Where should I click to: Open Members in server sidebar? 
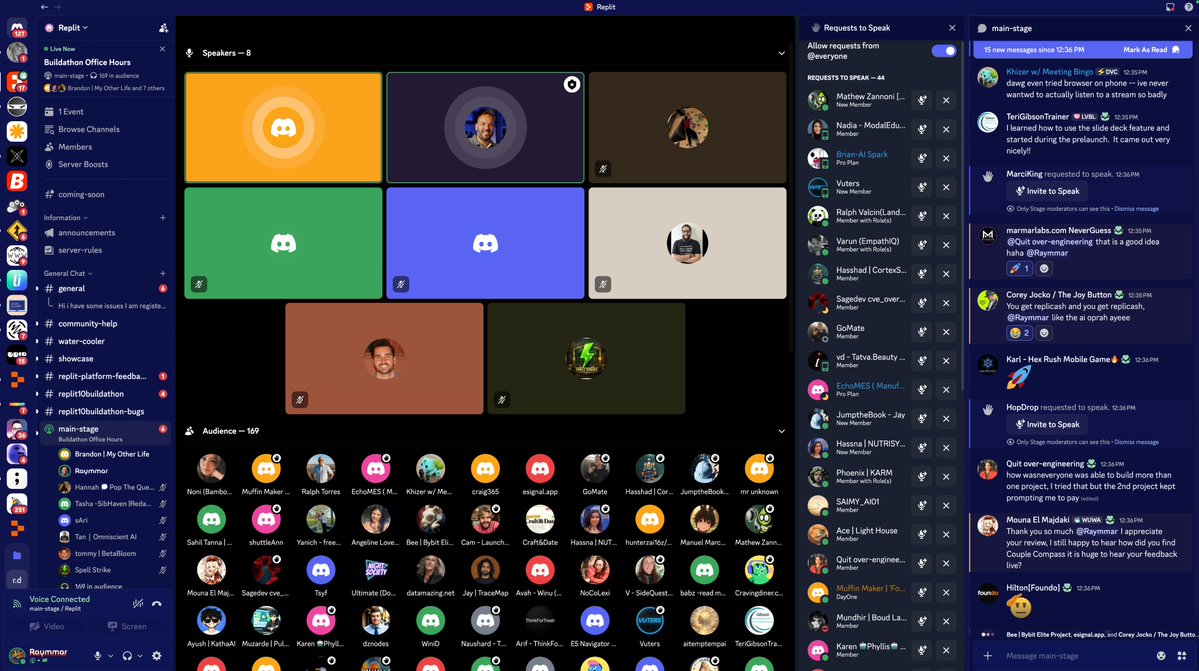click(105, 147)
